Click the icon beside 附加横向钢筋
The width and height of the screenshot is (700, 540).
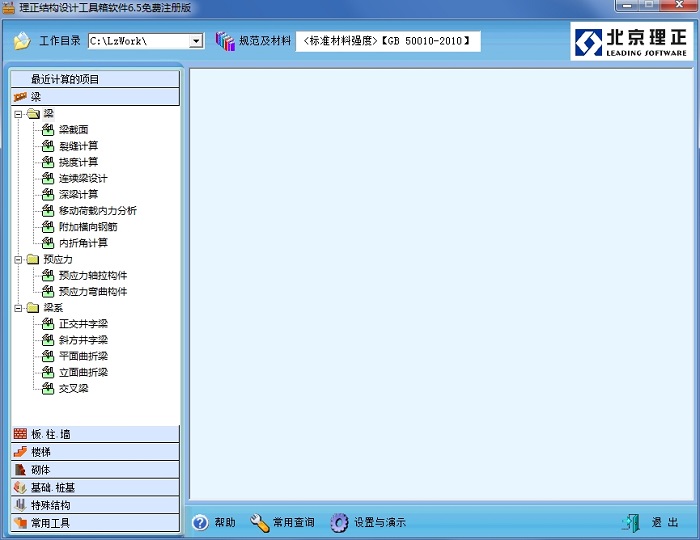48,227
